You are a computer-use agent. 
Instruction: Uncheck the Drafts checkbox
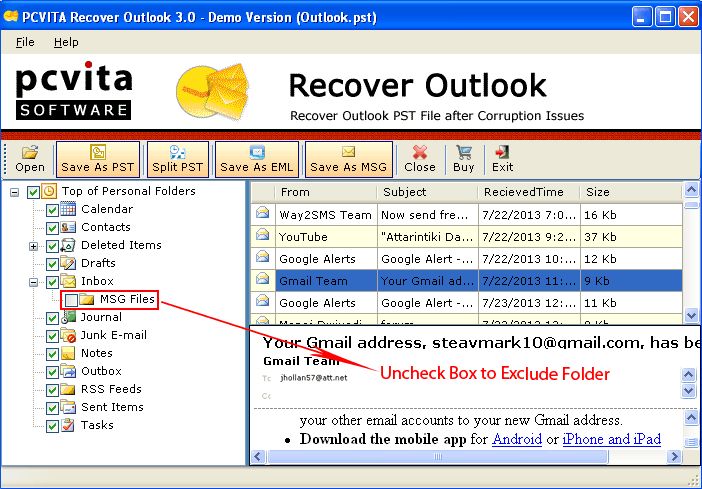52,264
